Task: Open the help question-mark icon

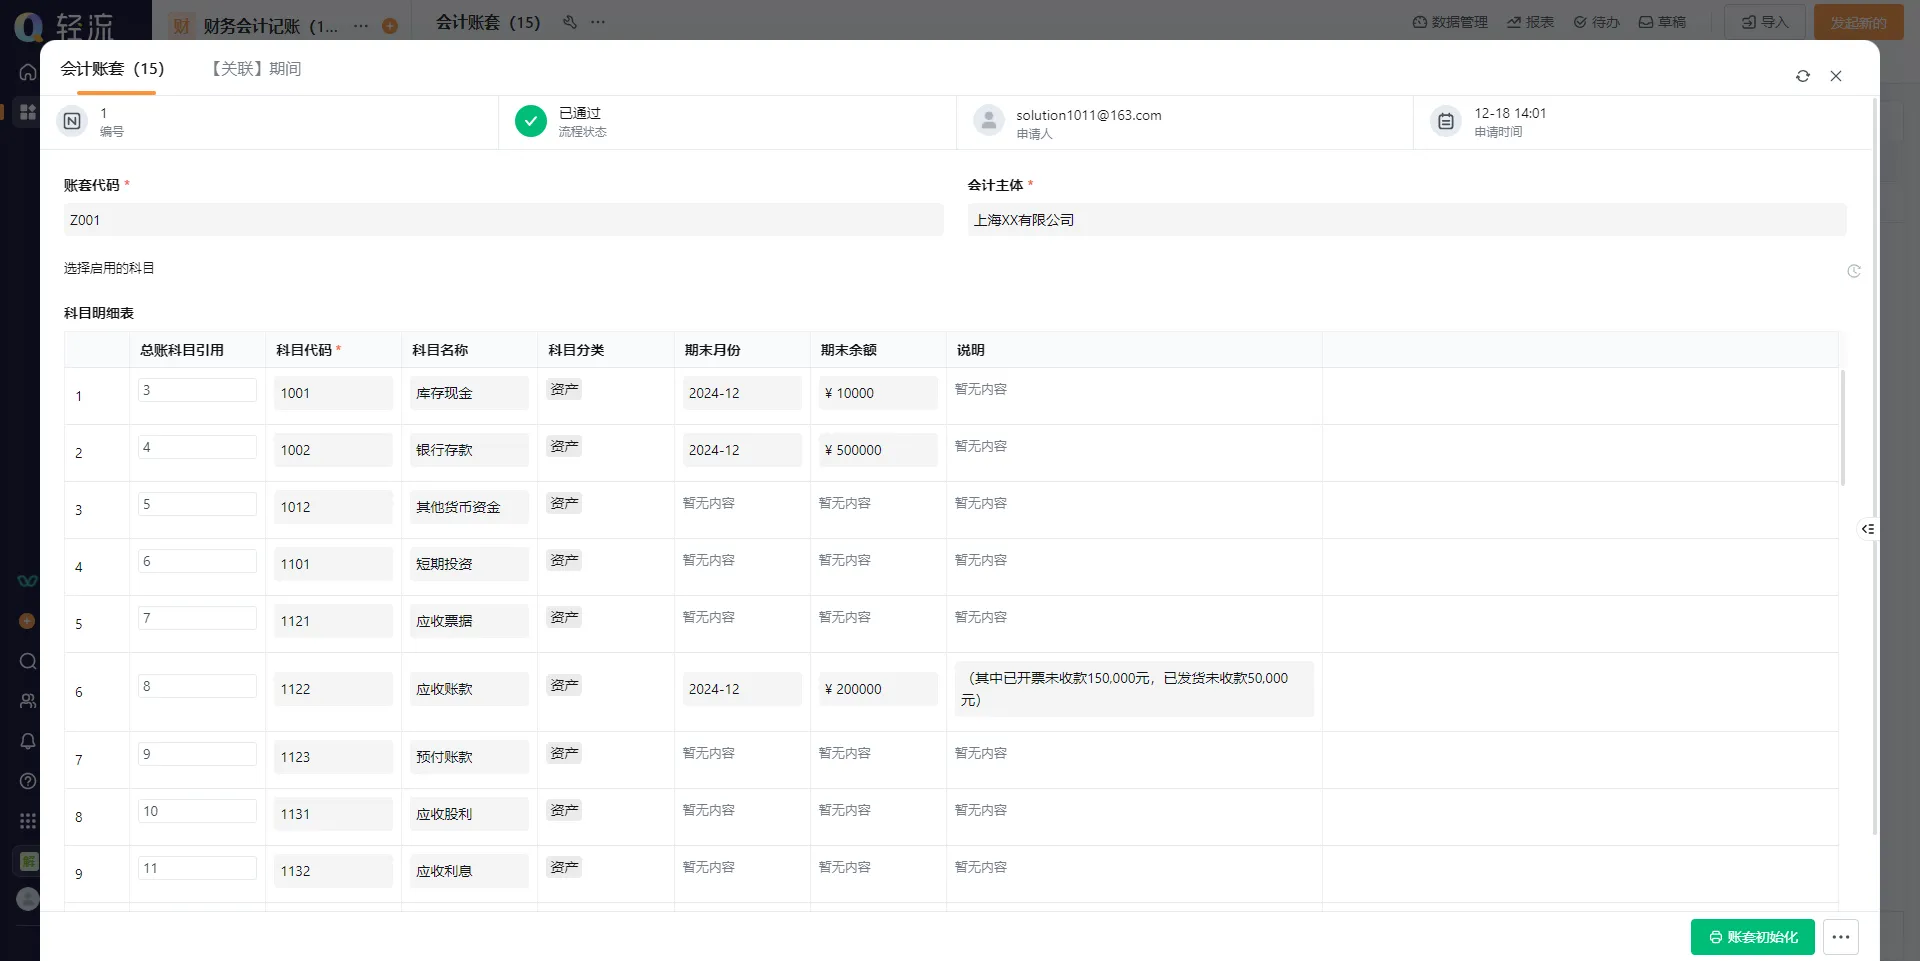Action: [x=27, y=781]
